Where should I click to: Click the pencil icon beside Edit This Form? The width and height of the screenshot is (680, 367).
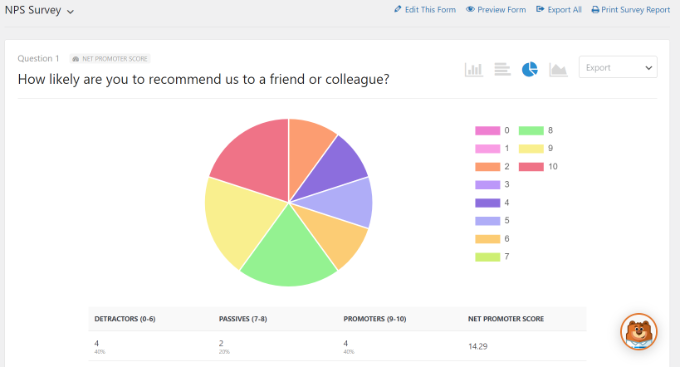[x=398, y=9]
